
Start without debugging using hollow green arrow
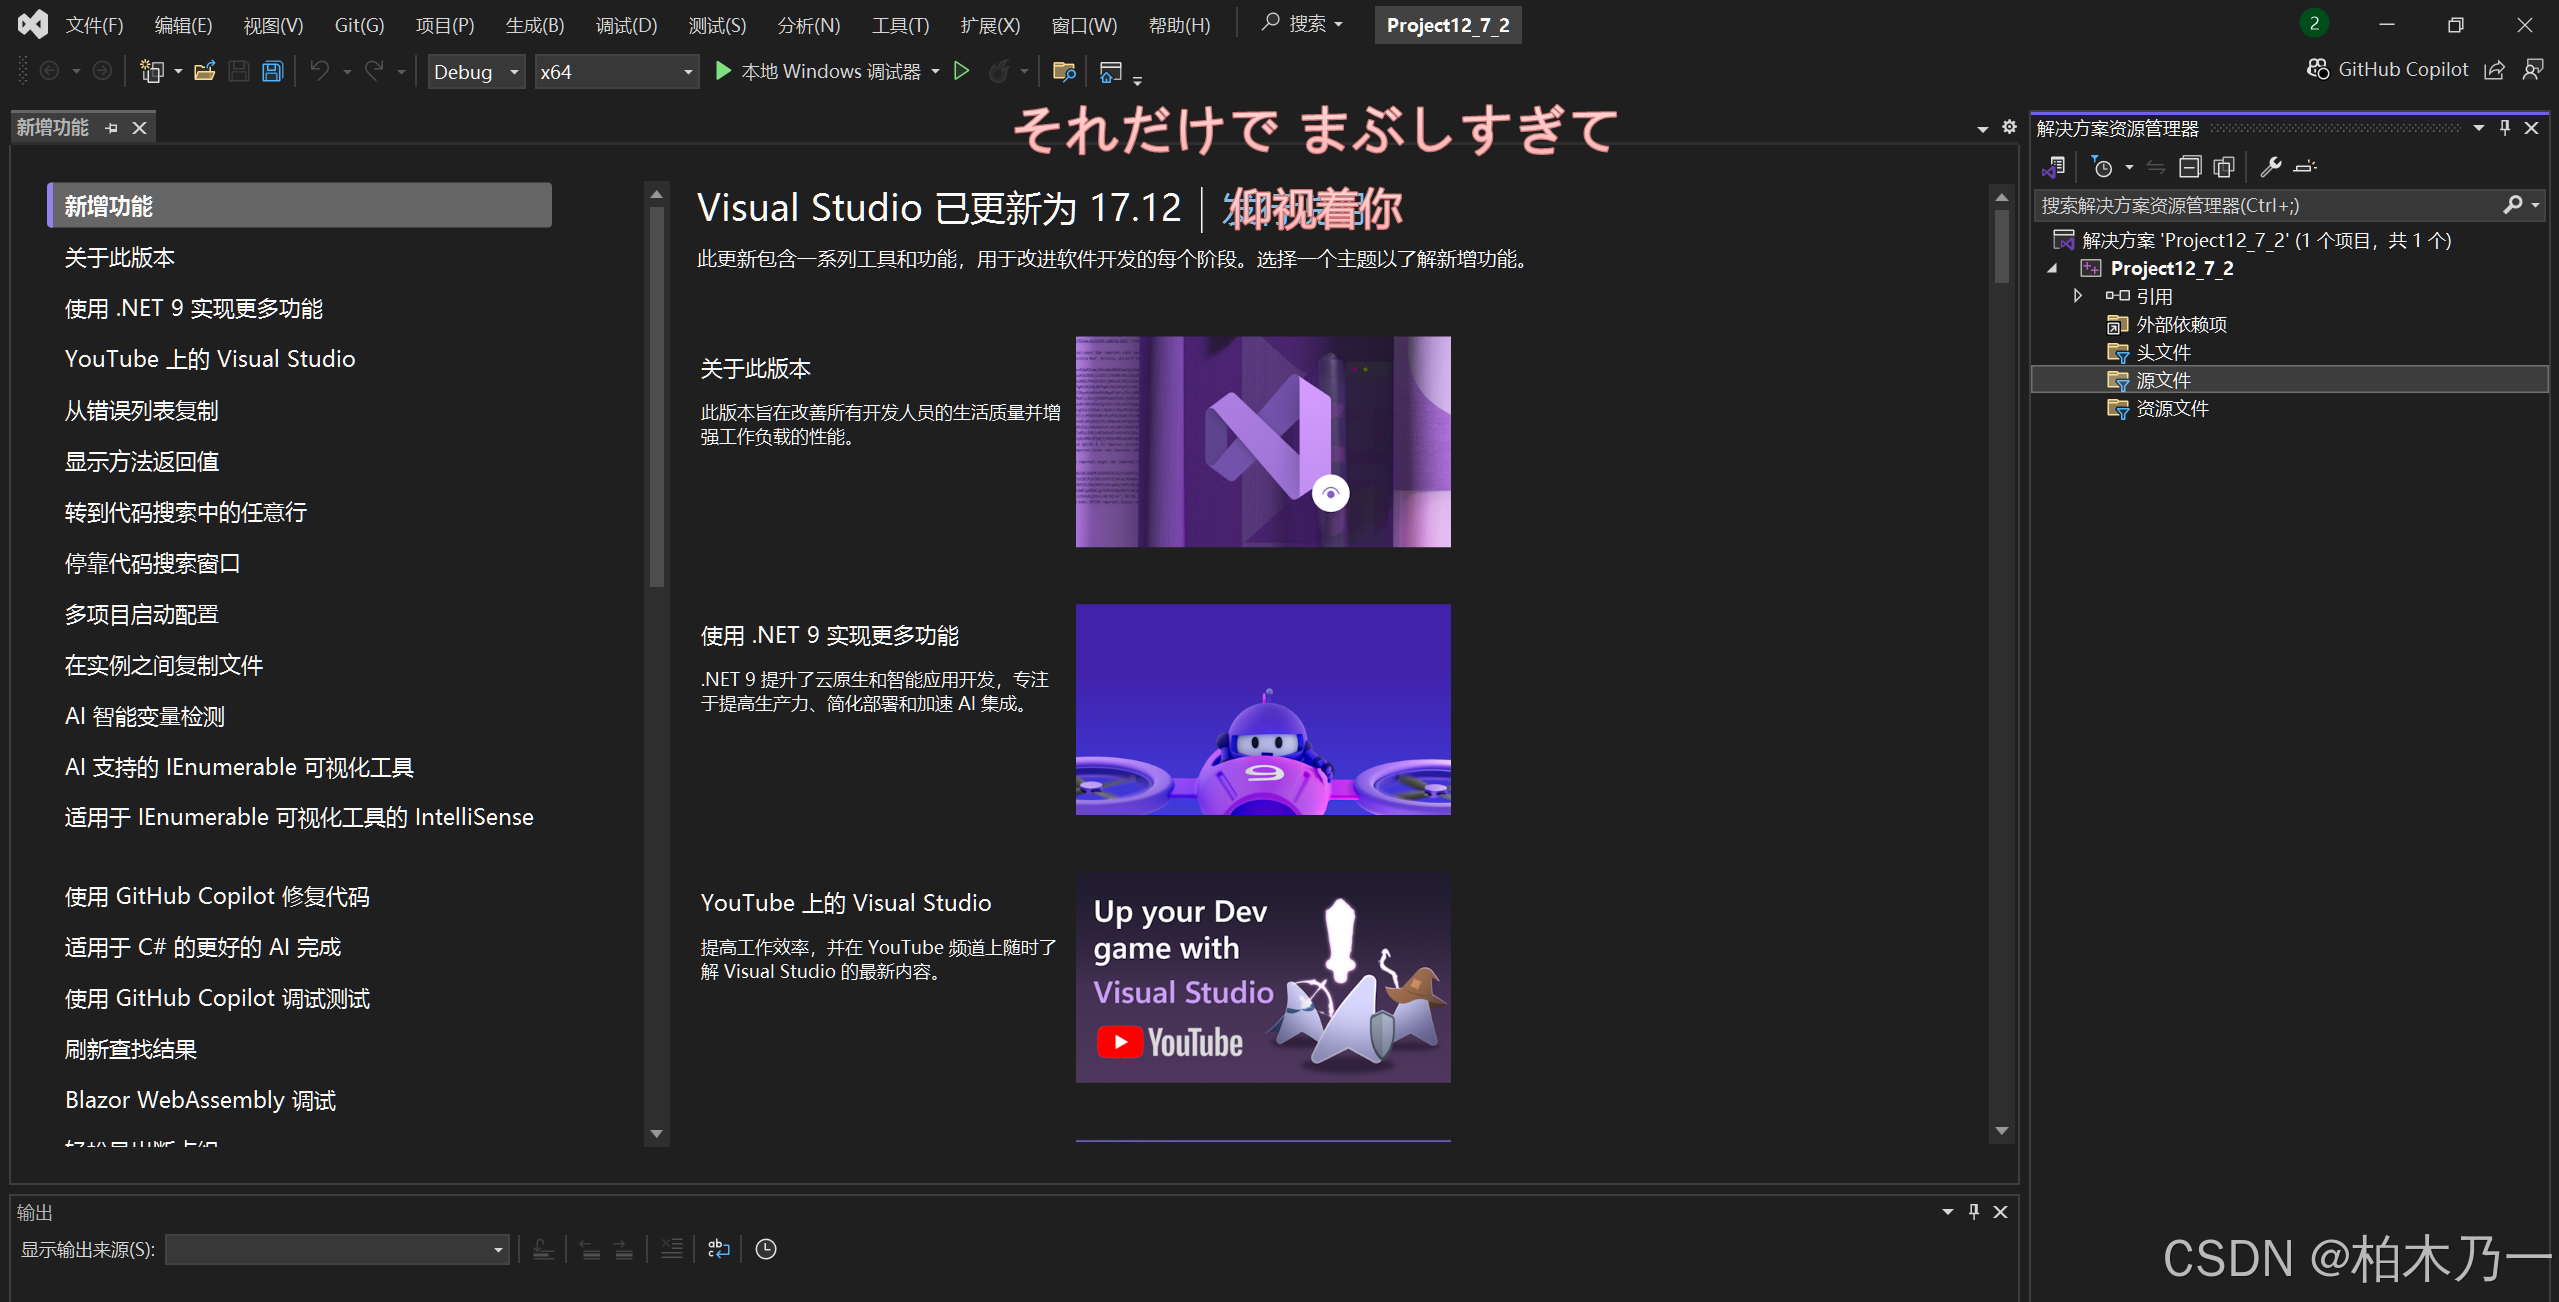coord(961,71)
